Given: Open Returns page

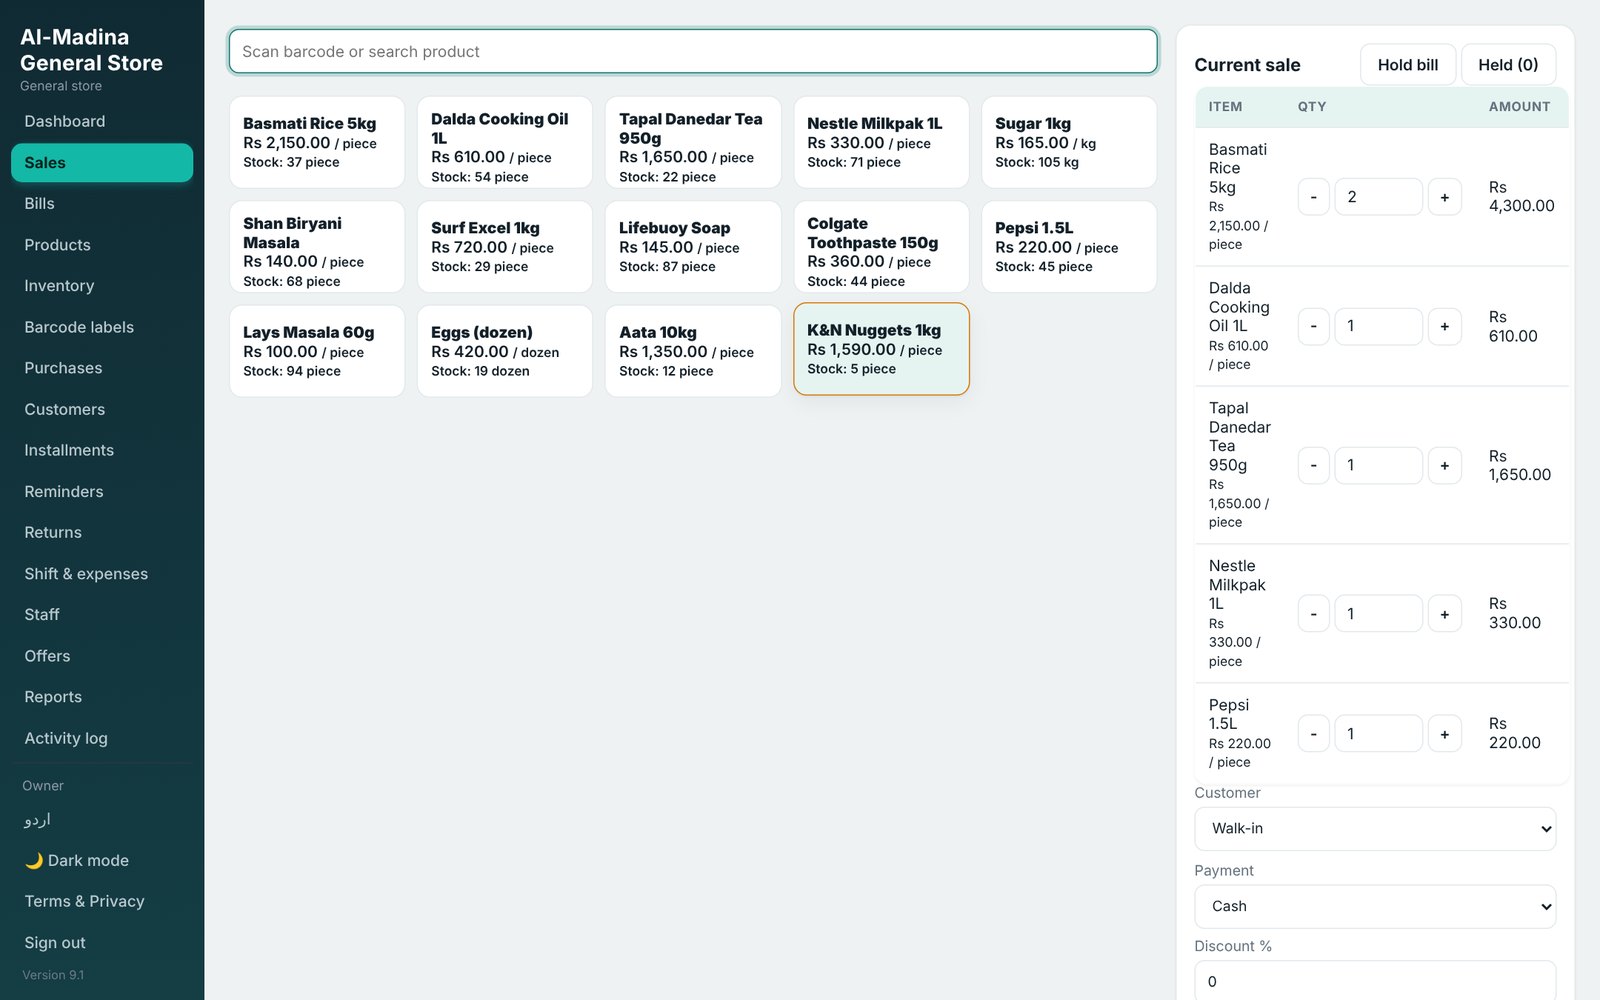Looking at the screenshot, I should coord(102,532).
